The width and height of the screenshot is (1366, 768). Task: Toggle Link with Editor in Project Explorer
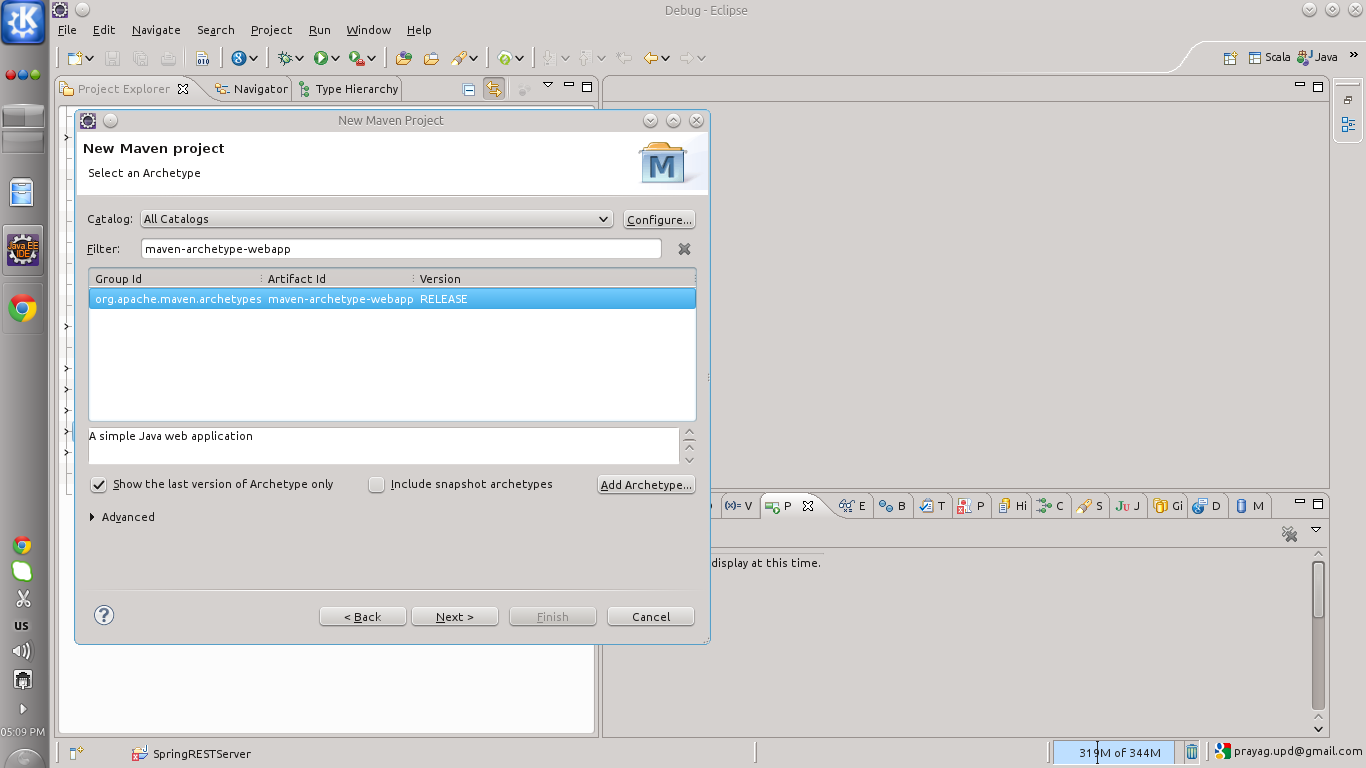(x=493, y=89)
